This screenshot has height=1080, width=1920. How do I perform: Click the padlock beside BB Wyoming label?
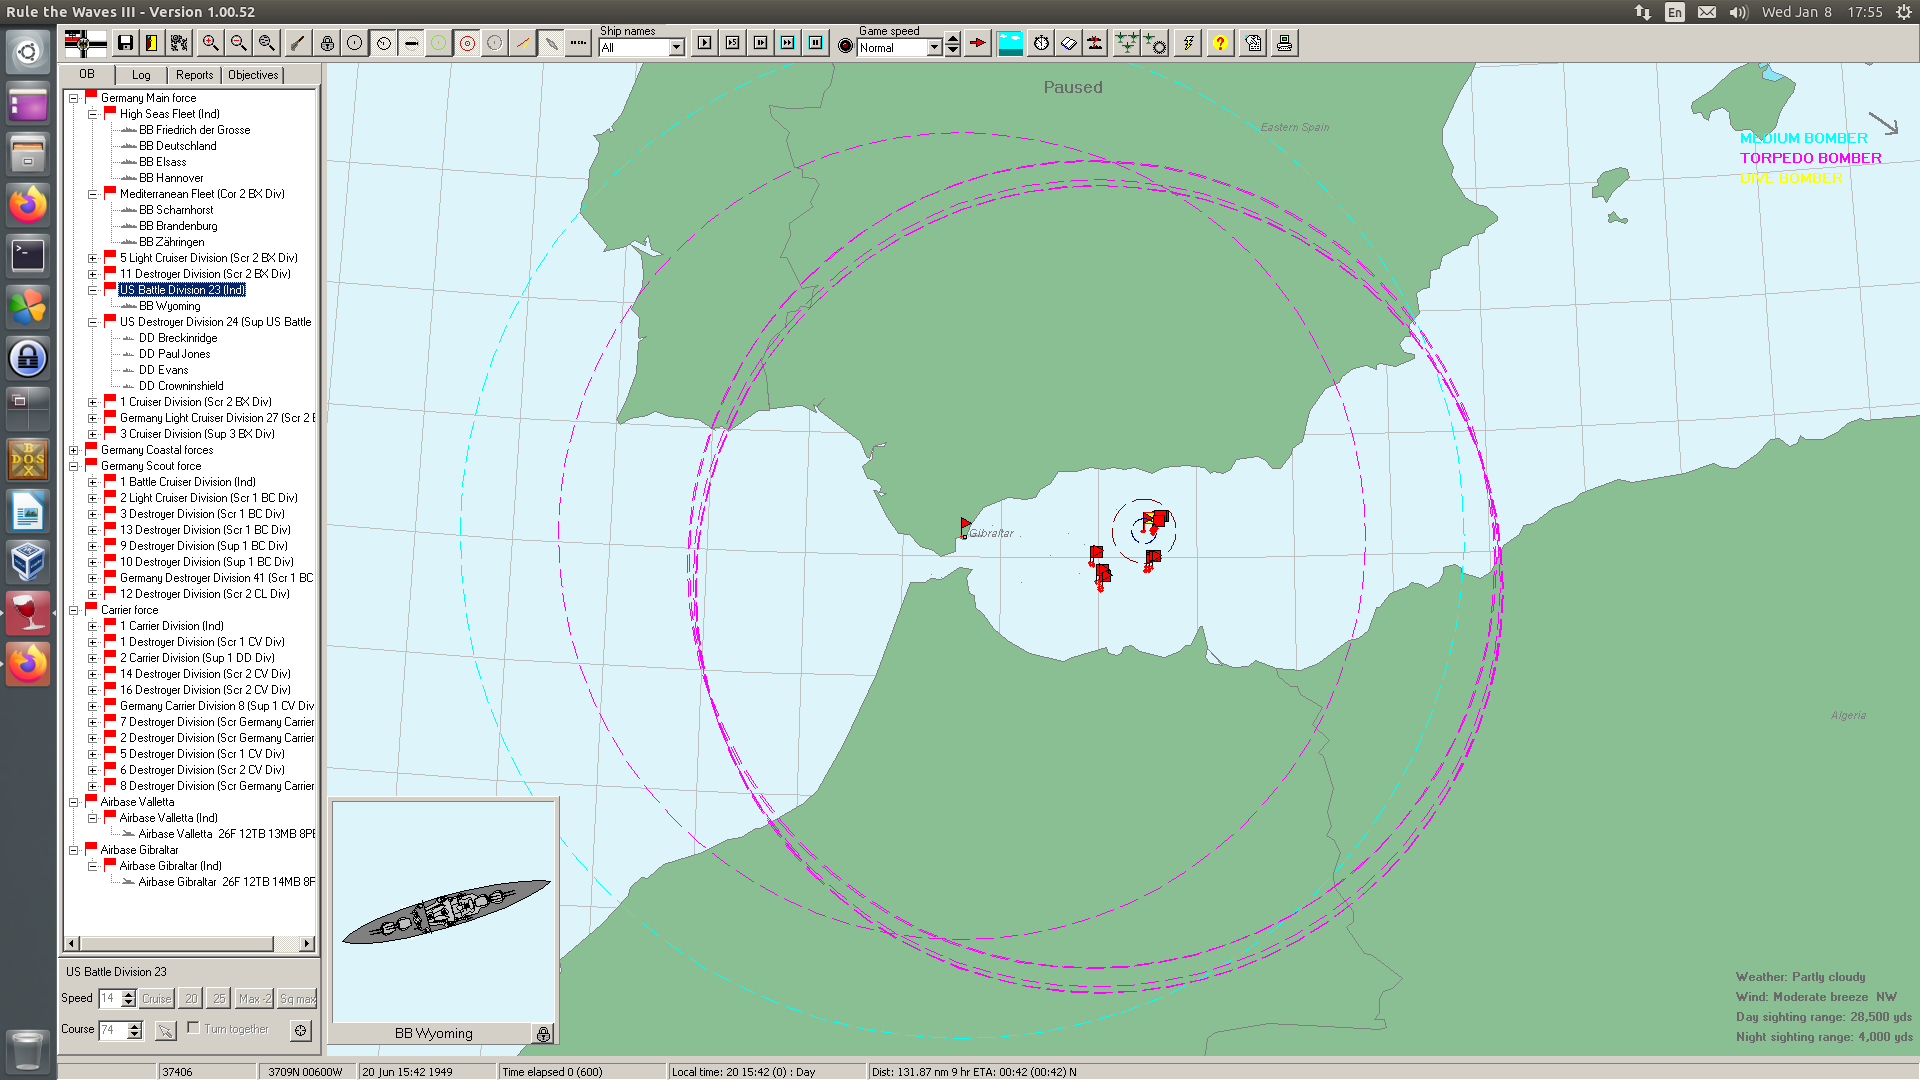pyautogui.click(x=543, y=1034)
